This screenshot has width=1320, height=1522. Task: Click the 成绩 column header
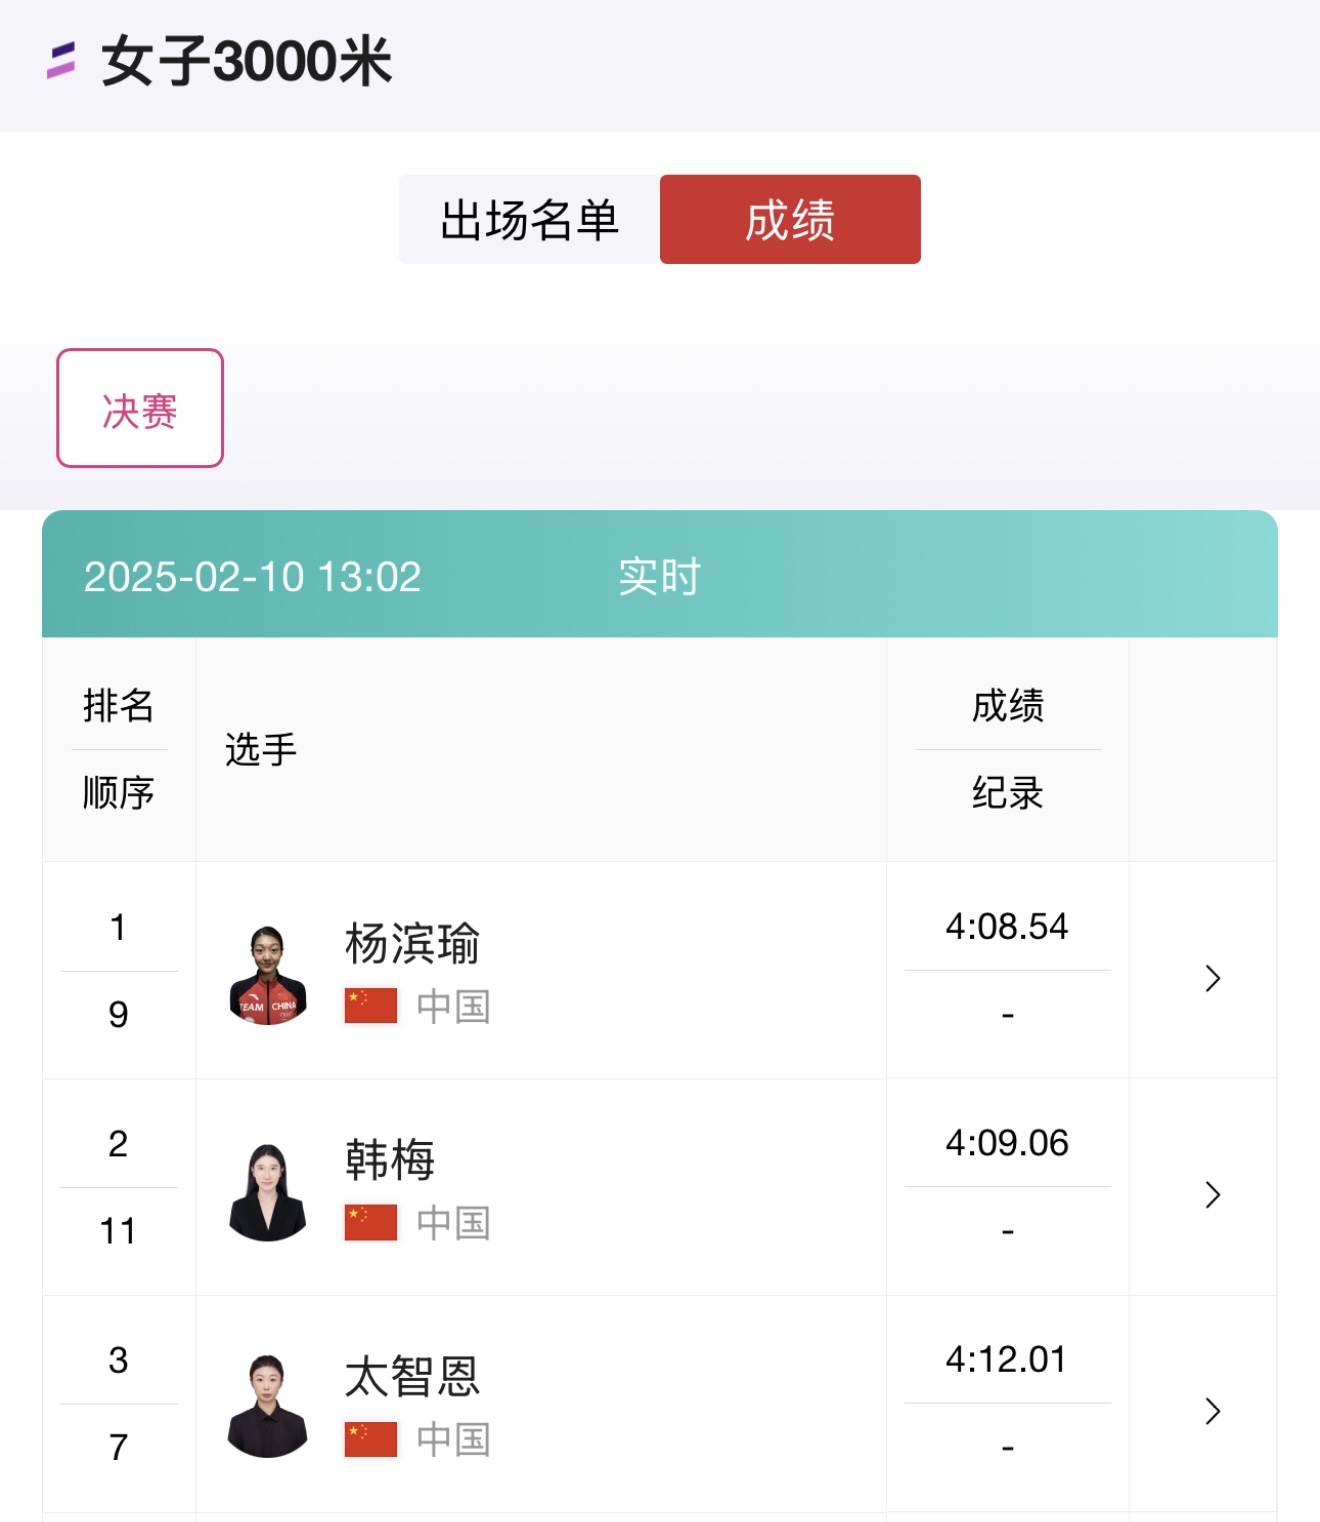[x=1007, y=706]
